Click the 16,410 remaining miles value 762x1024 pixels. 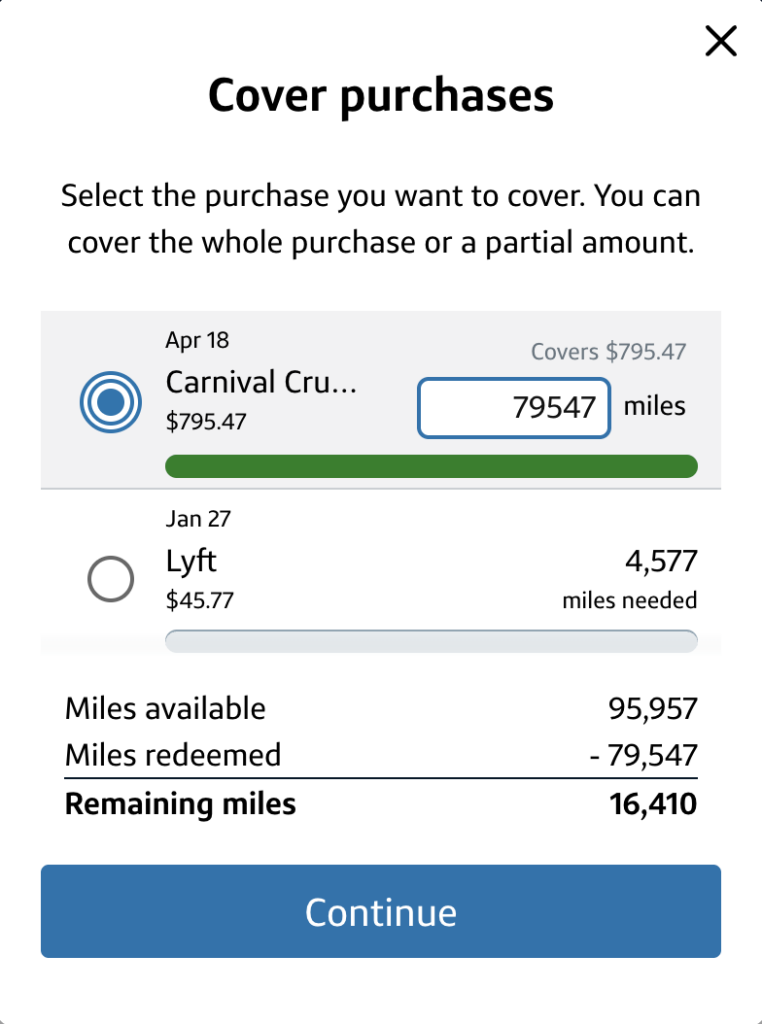[653, 804]
